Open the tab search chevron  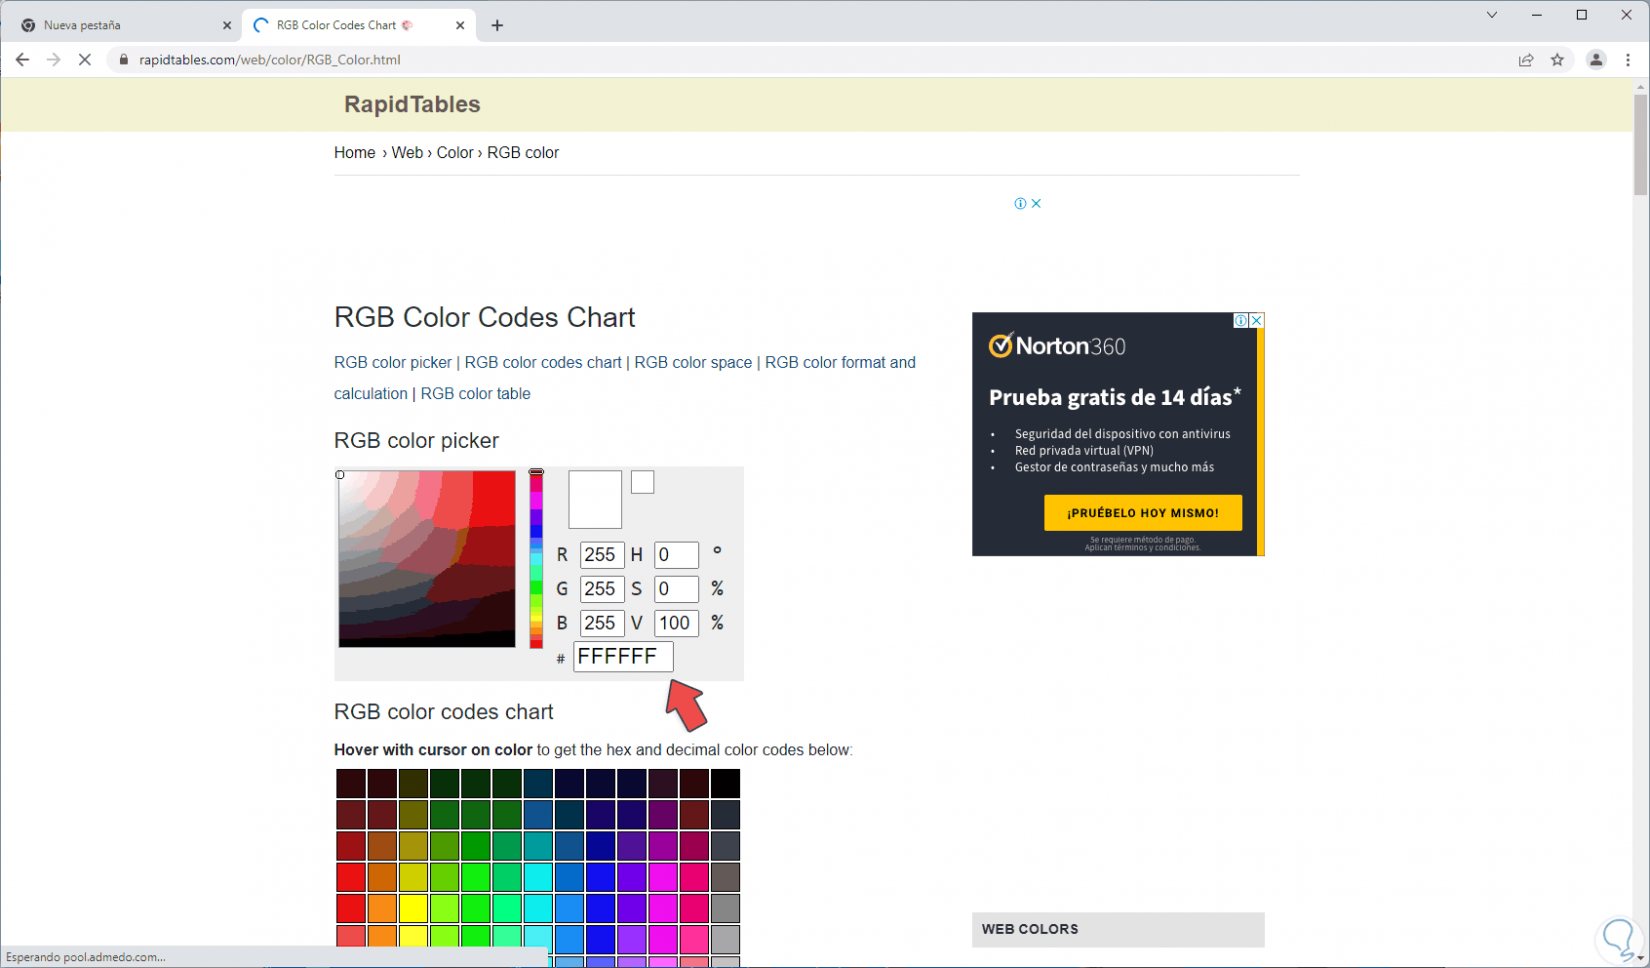1491,15
